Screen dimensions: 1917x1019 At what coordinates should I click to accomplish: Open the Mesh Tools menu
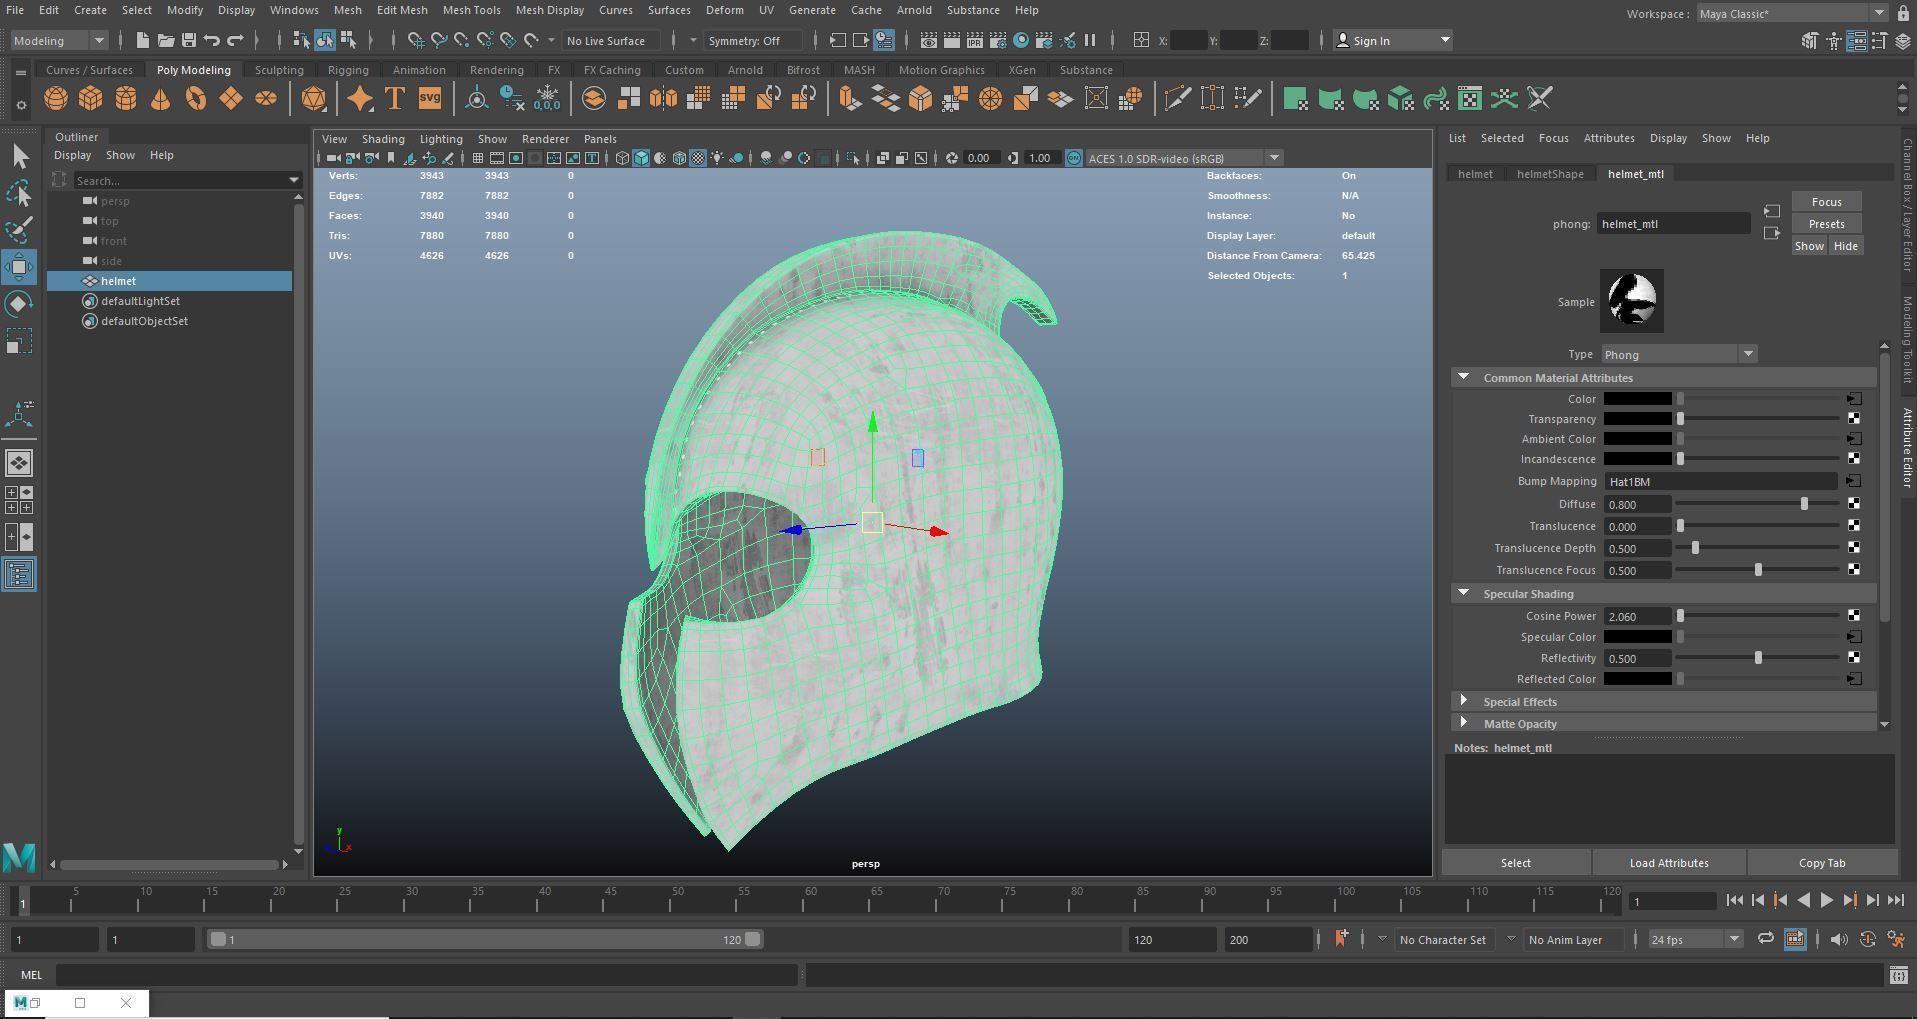click(471, 10)
